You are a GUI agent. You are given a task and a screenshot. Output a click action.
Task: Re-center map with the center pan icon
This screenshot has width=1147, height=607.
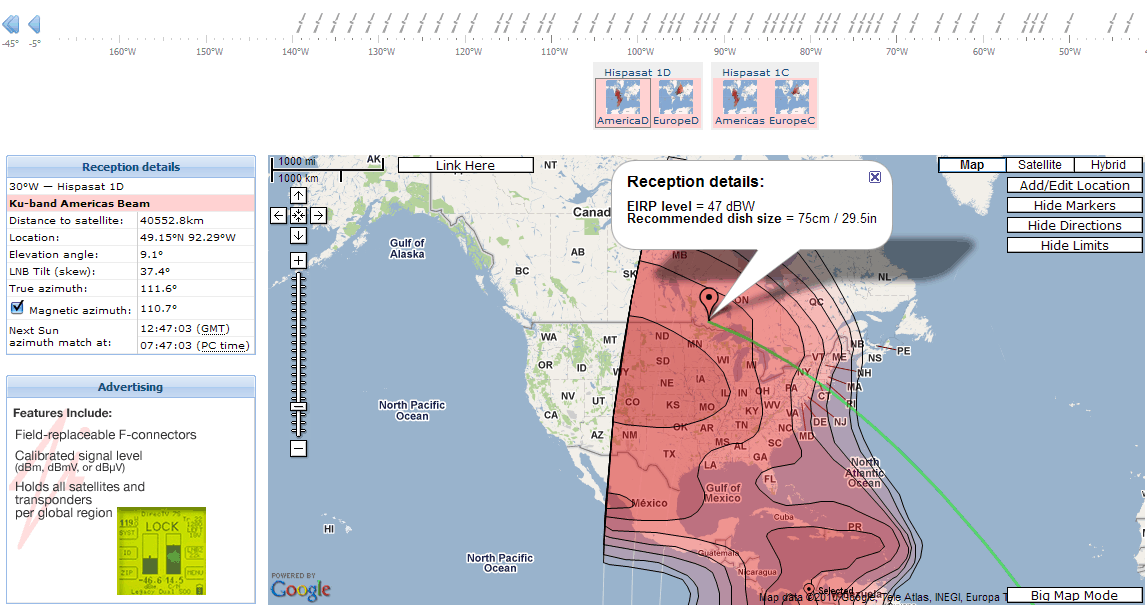tap(298, 215)
